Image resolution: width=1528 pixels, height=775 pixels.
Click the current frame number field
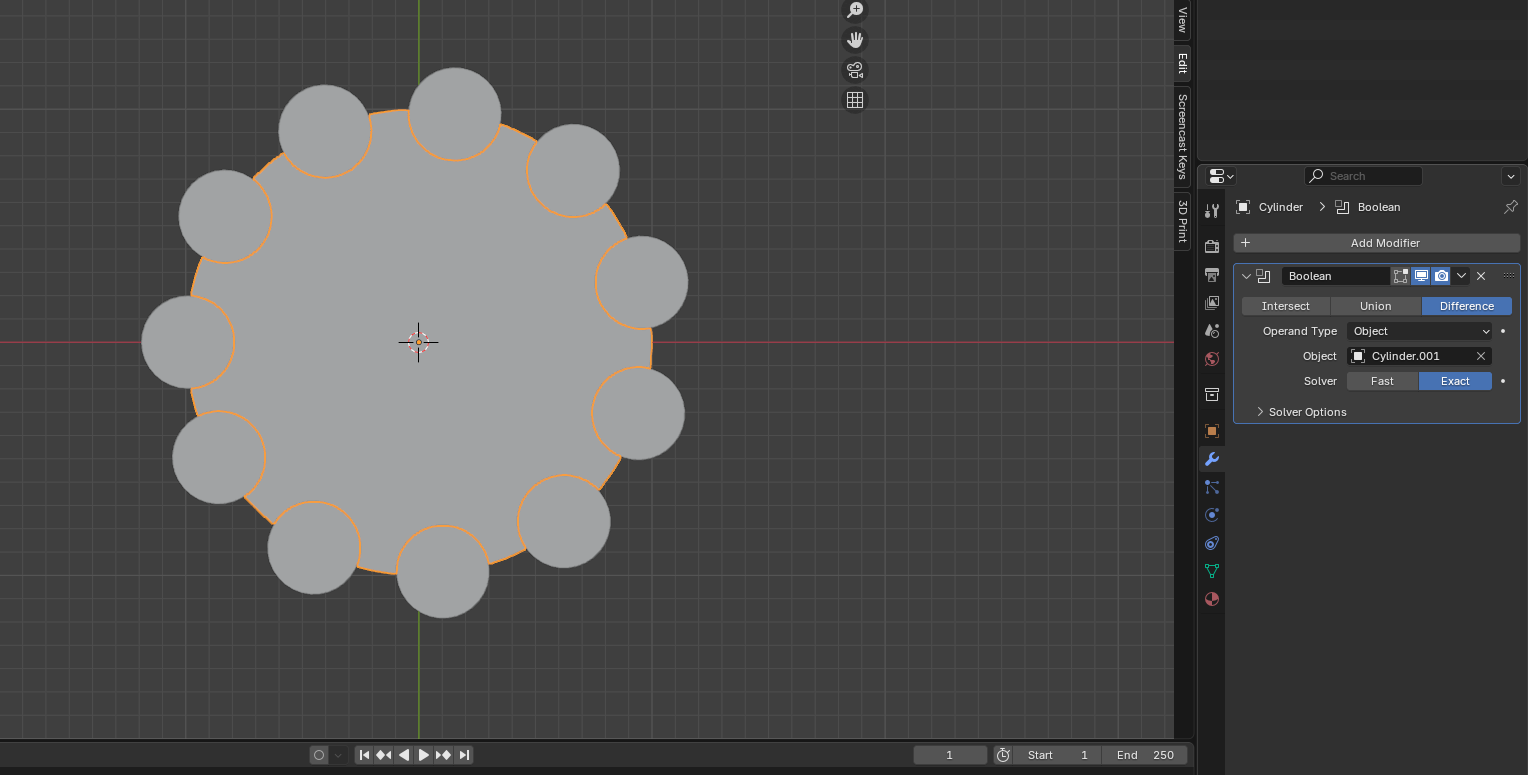click(950, 755)
